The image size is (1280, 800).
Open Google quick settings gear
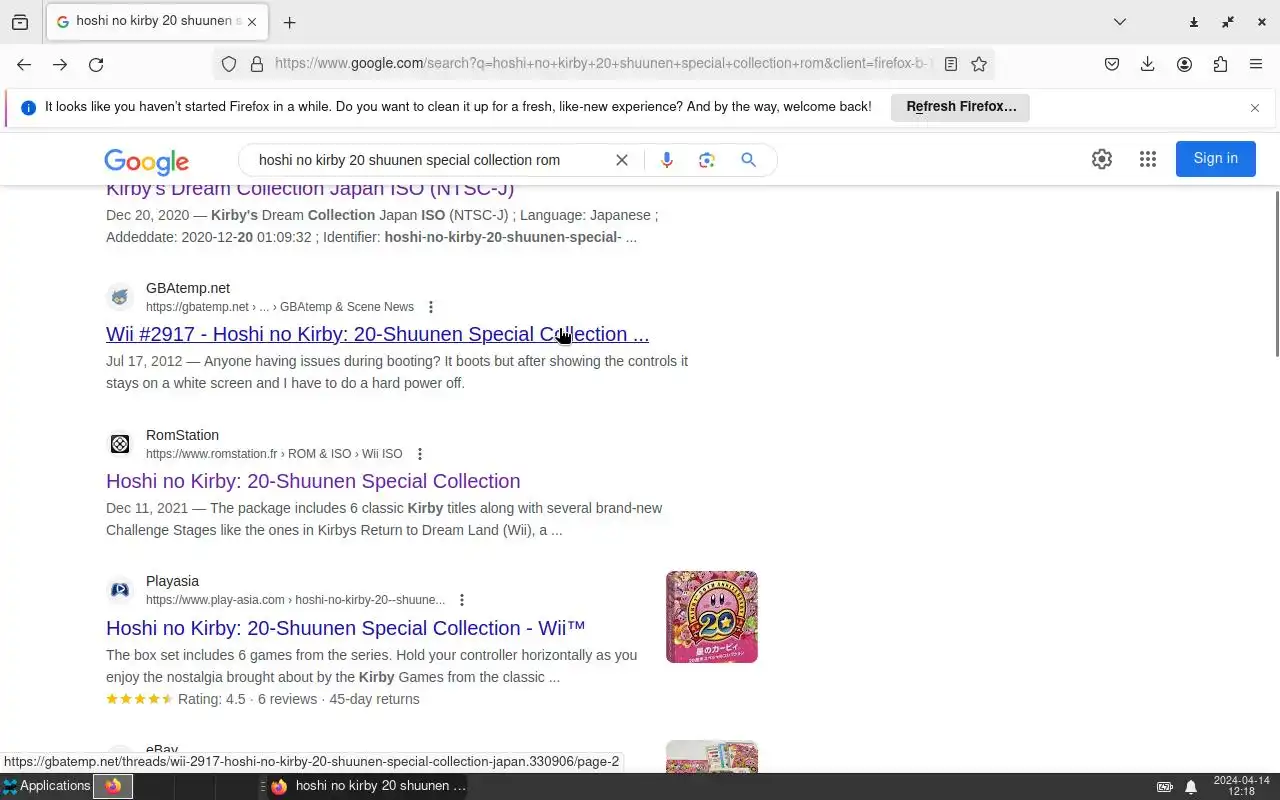pos(1102,159)
